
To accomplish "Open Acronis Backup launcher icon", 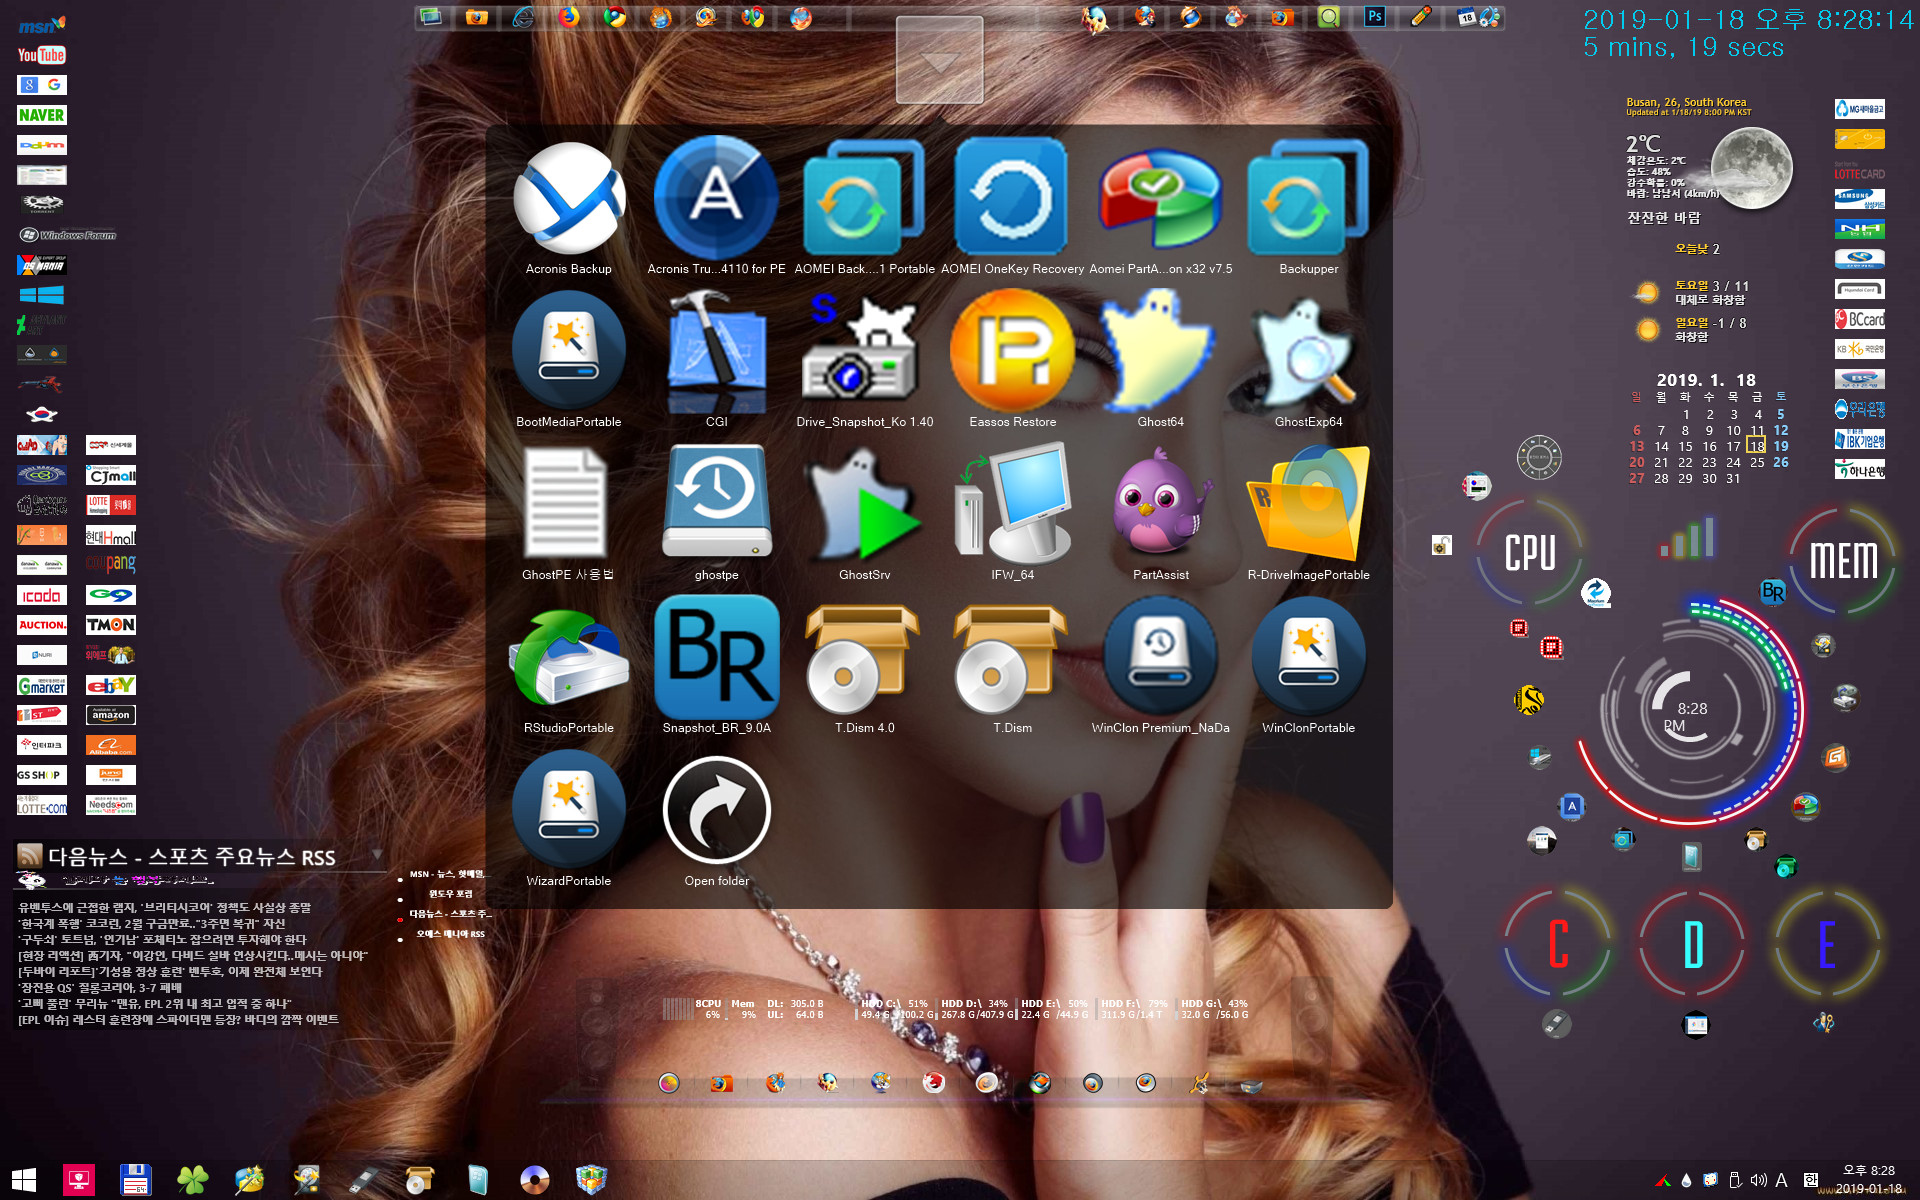I will (569, 198).
